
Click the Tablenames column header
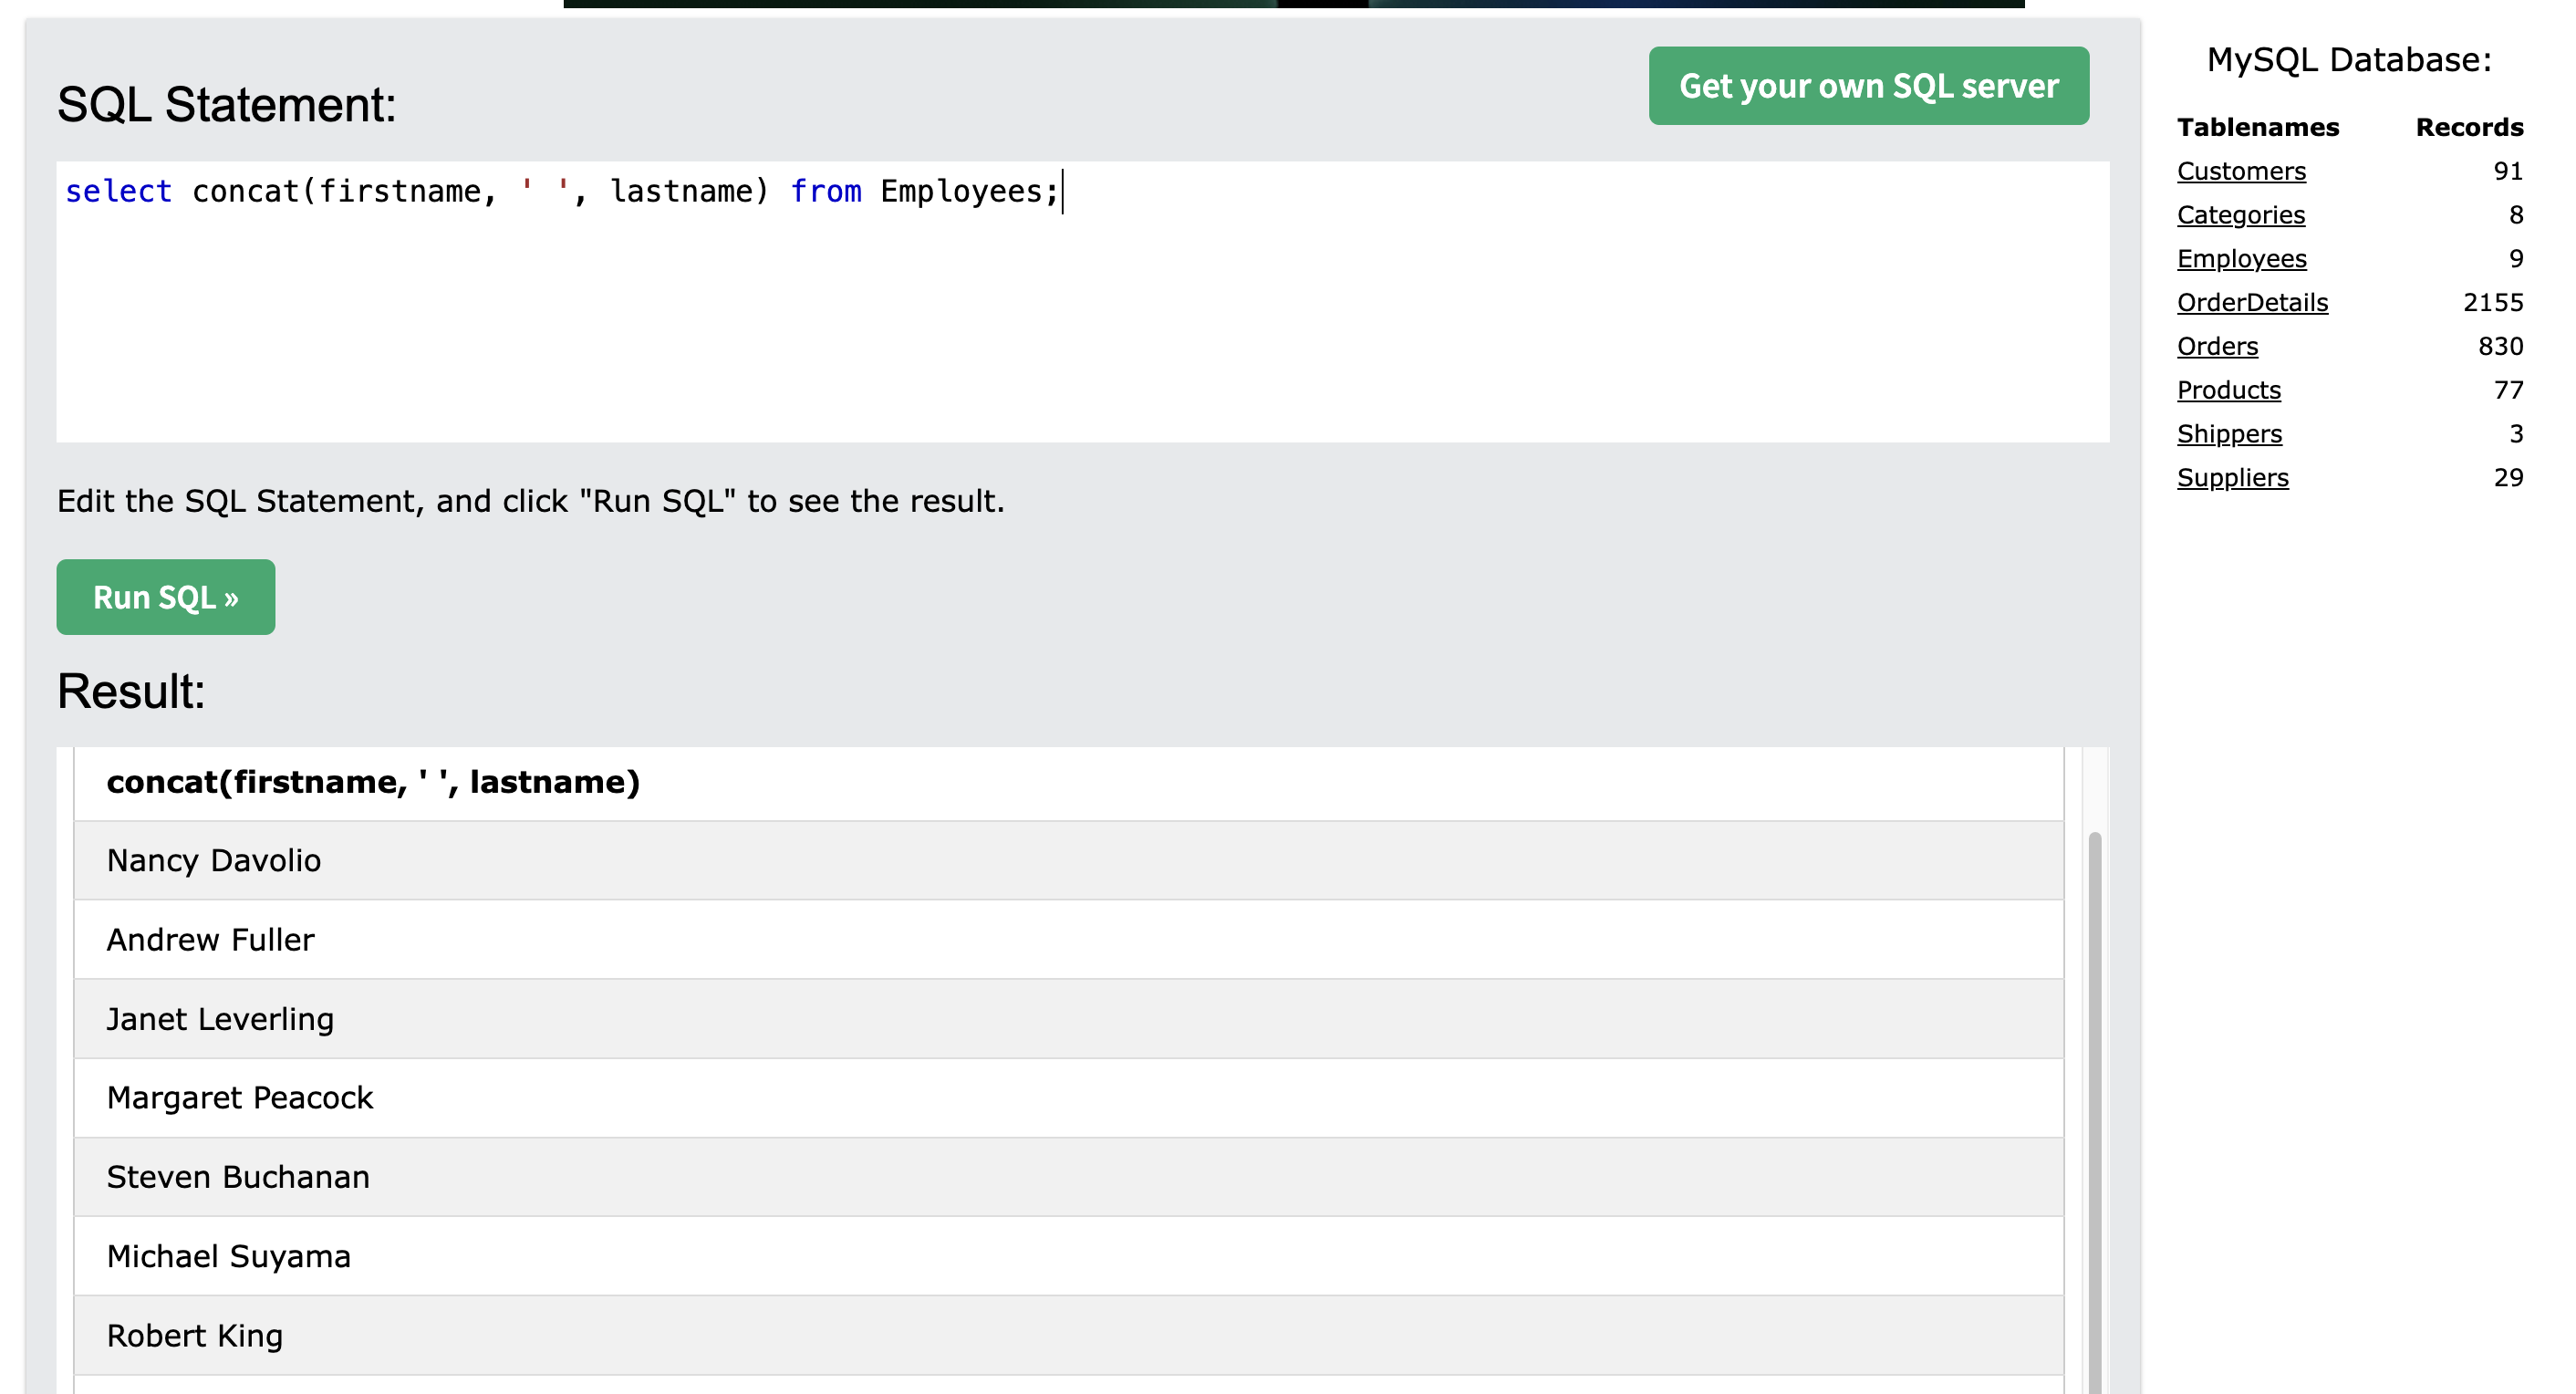[x=2258, y=127]
